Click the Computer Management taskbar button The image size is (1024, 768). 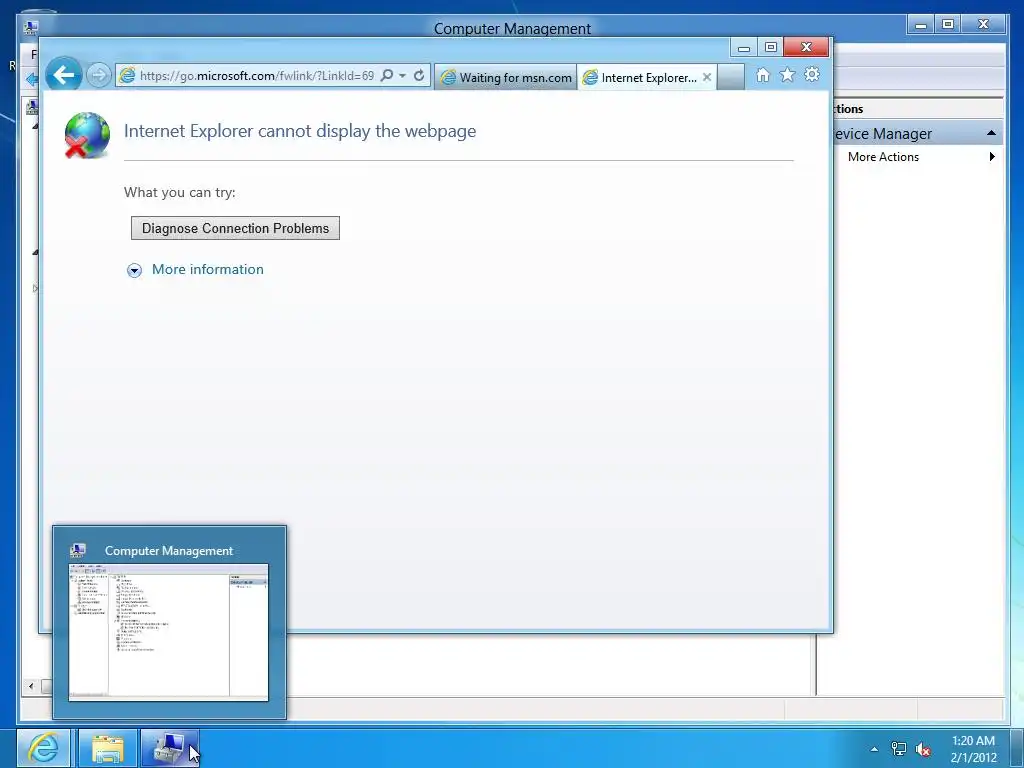tap(170, 748)
